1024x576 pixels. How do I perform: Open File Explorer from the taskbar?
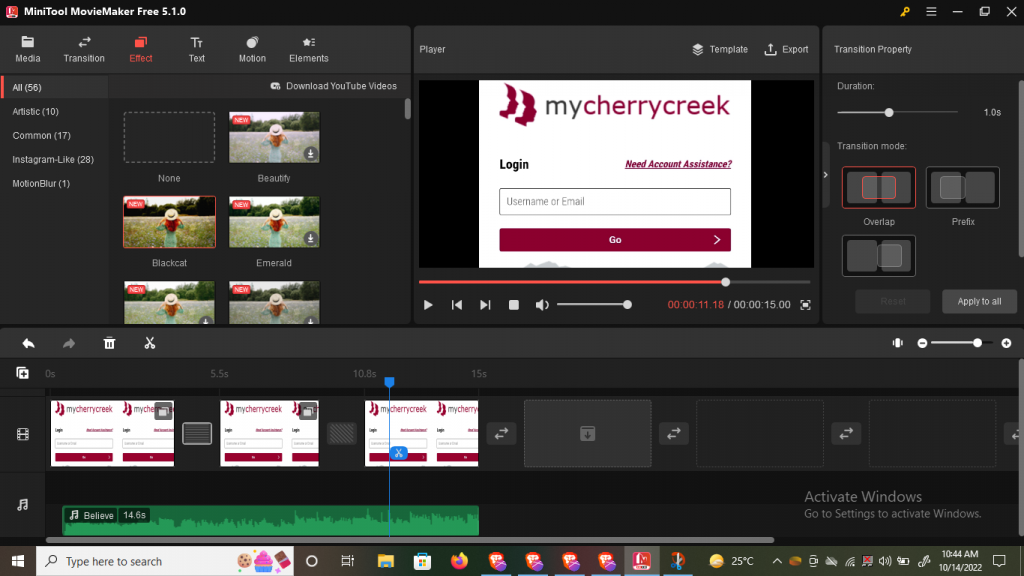[x=385, y=561]
